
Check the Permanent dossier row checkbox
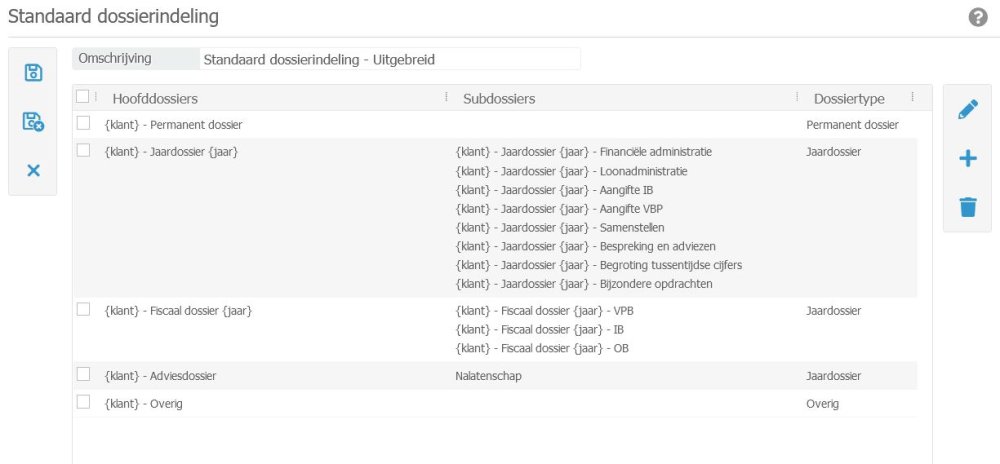coord(83,123)
